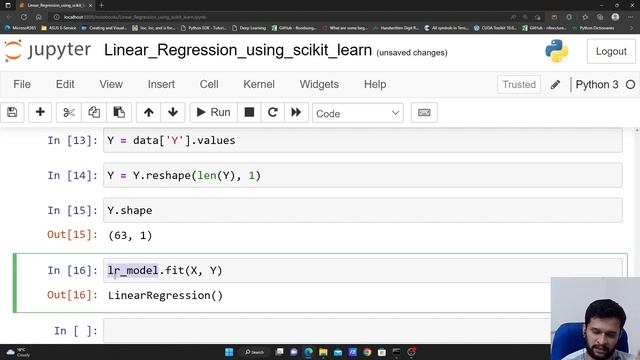Open the Mail app from the taskbar
Image resolution: width=640 pixels, height=360 pixels.
coord(338,352)
